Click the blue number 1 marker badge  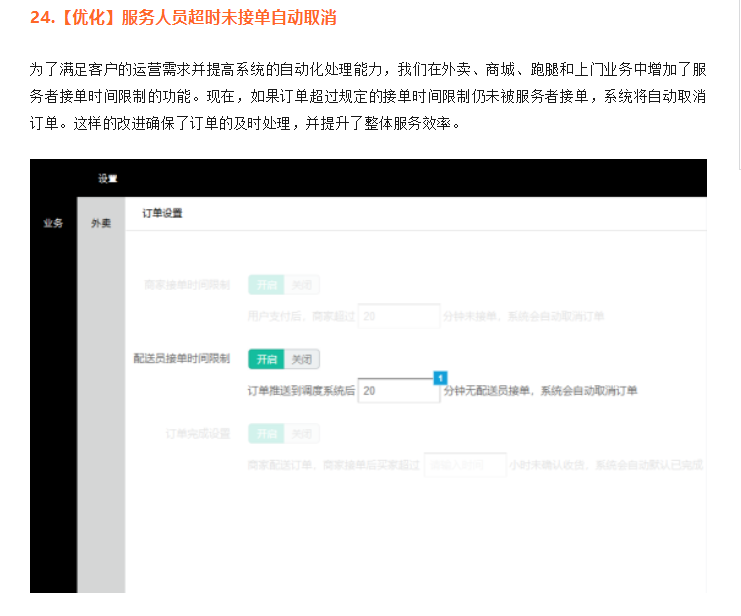[x=439, y=377]
